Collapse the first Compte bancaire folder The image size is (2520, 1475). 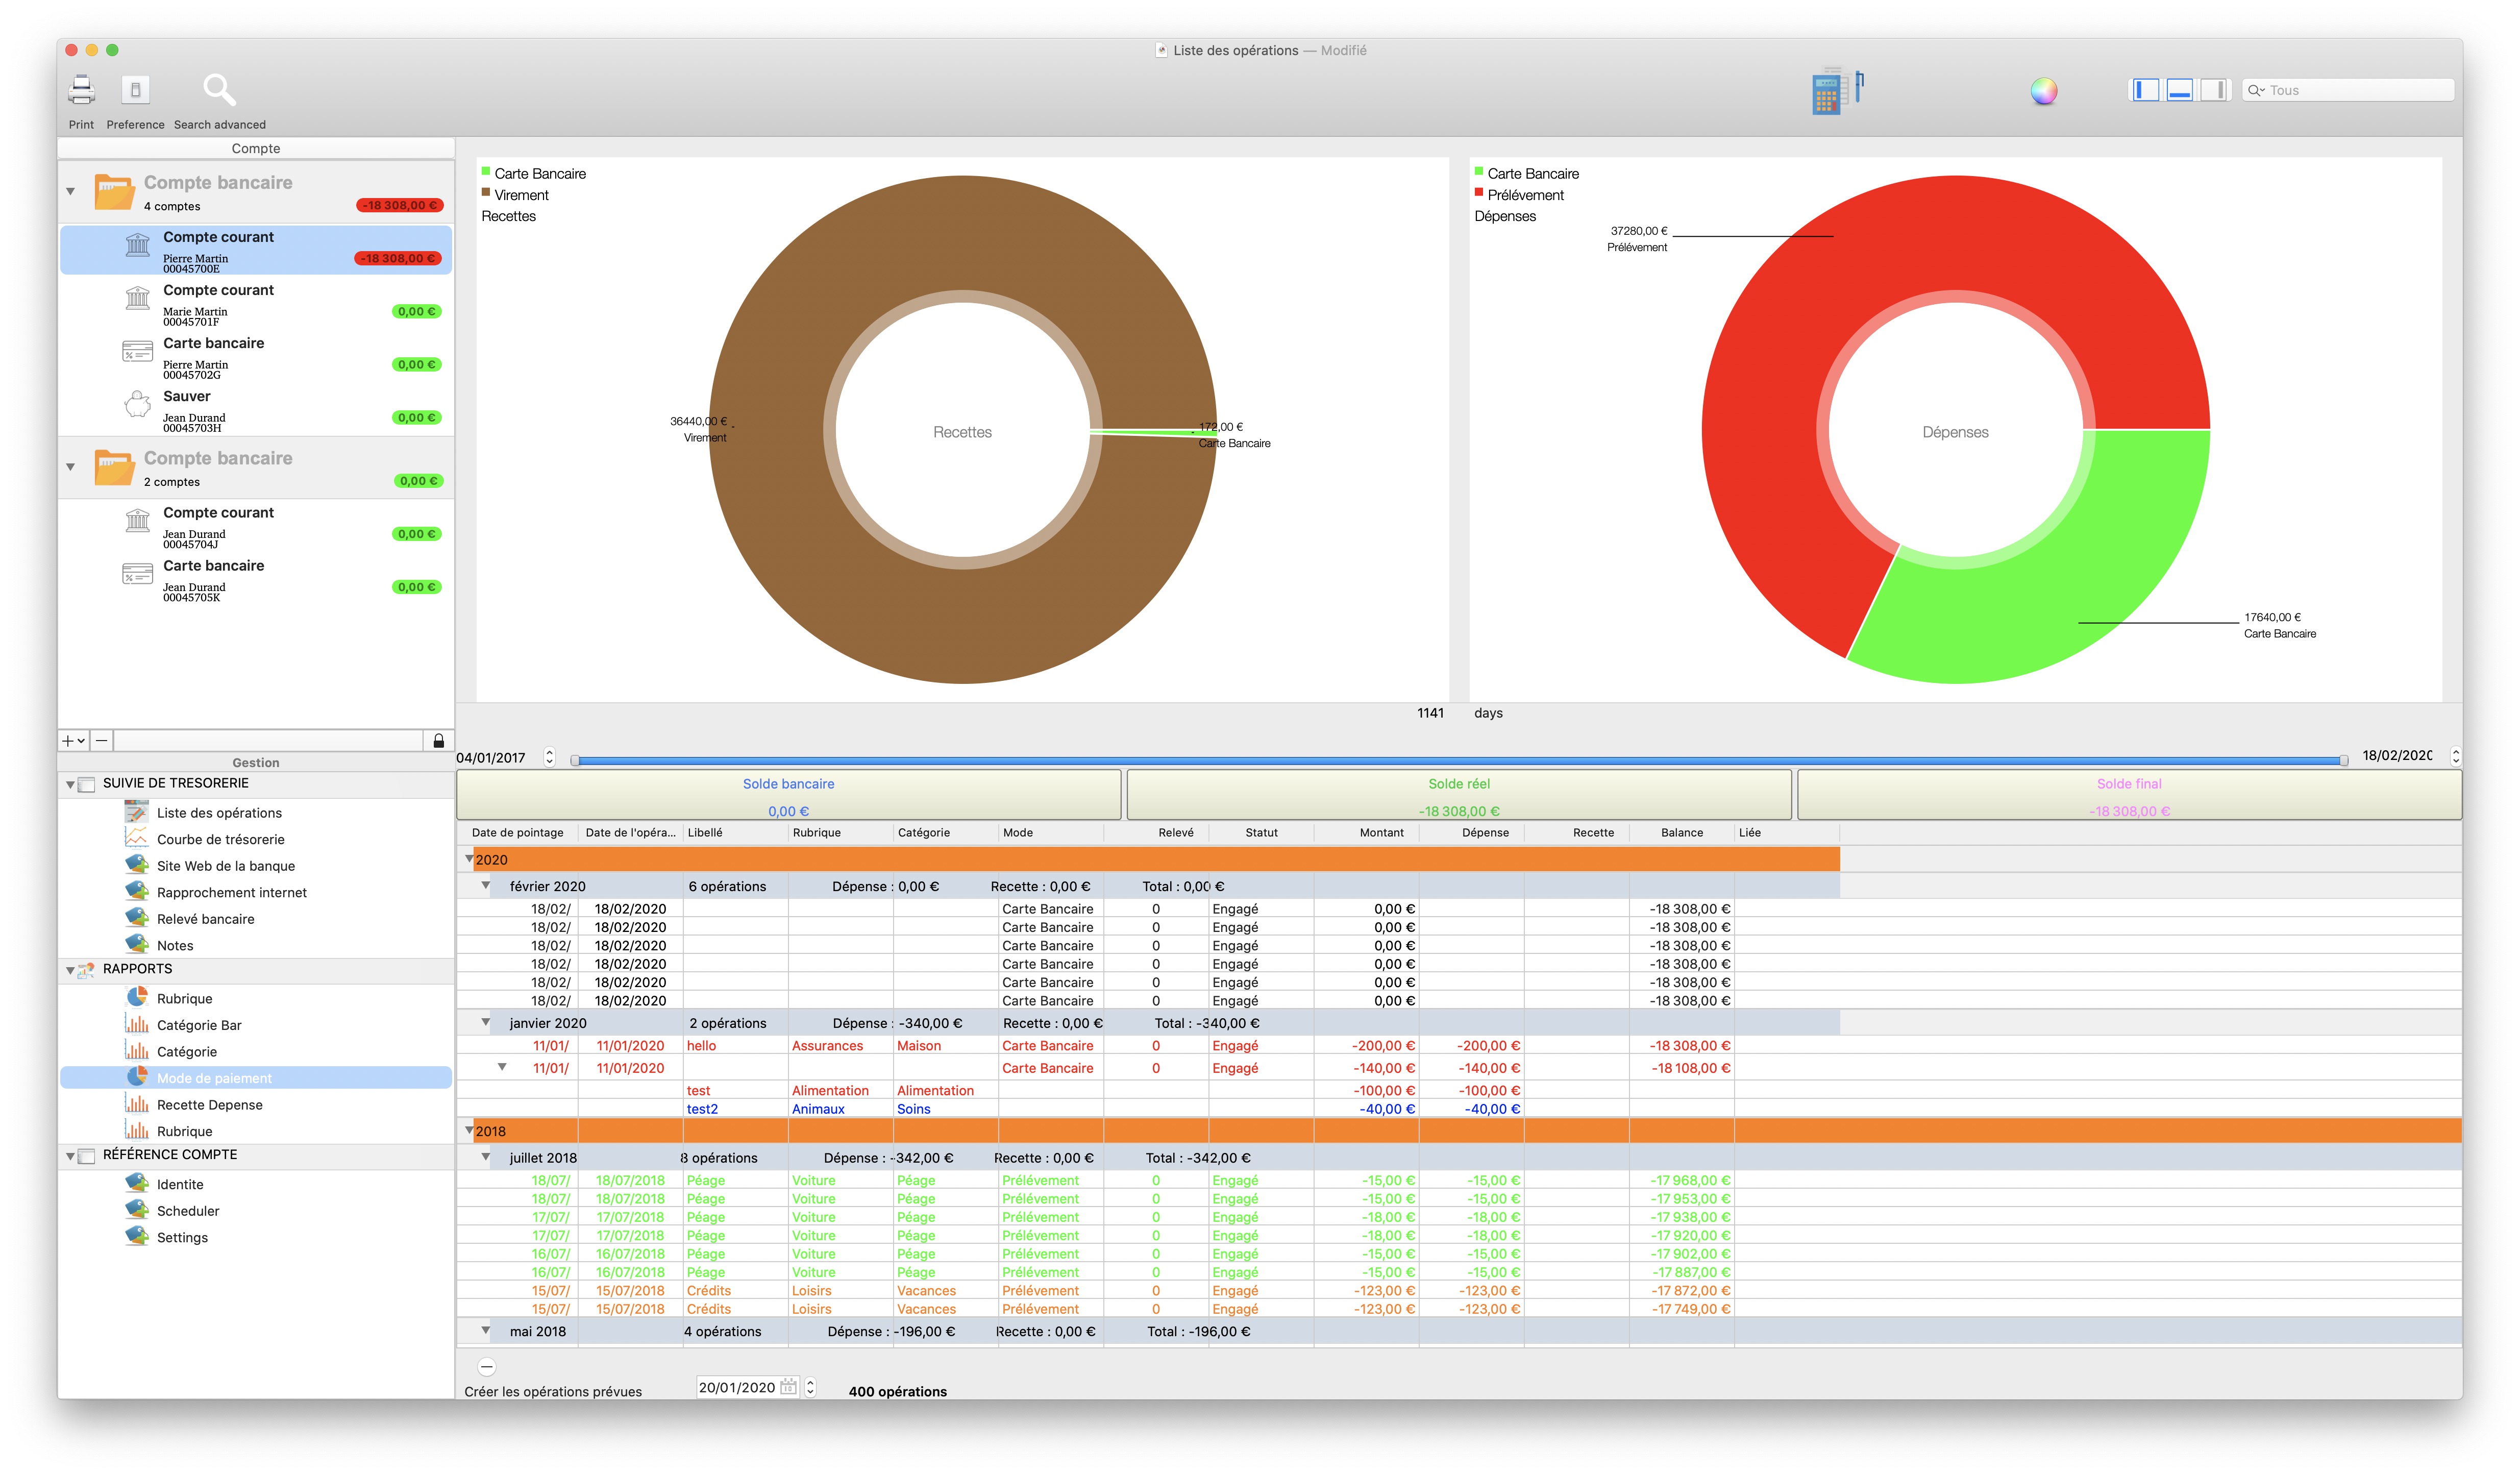click(70, 191)
